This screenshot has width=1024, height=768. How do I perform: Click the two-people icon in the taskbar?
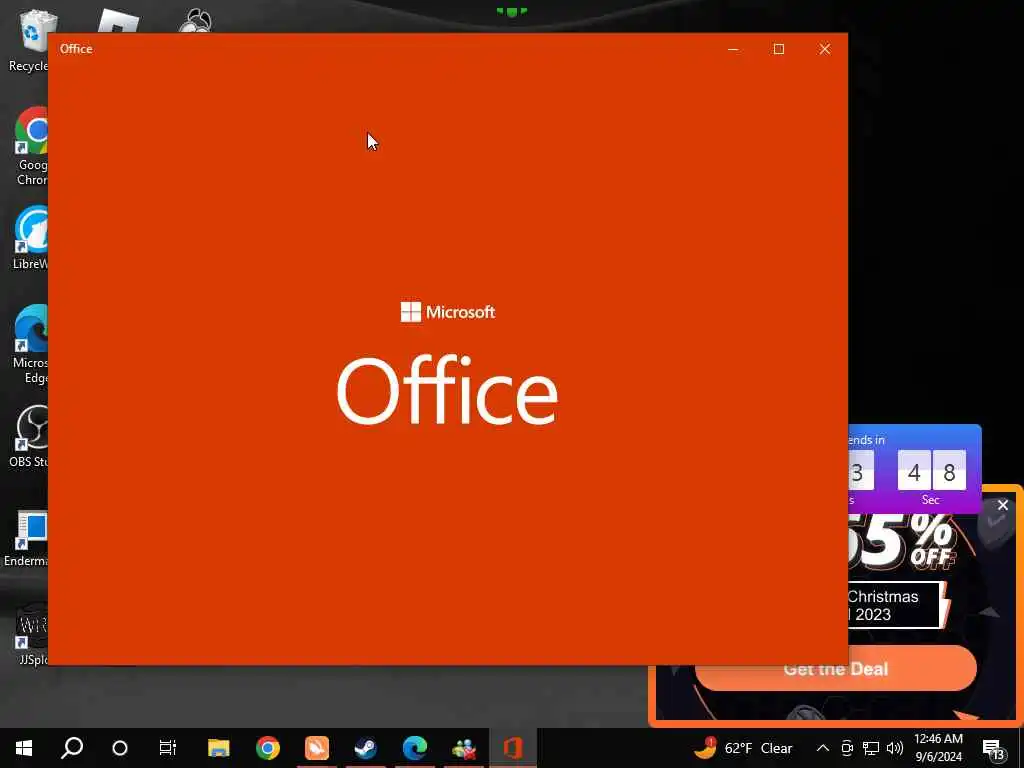(464, 748)
